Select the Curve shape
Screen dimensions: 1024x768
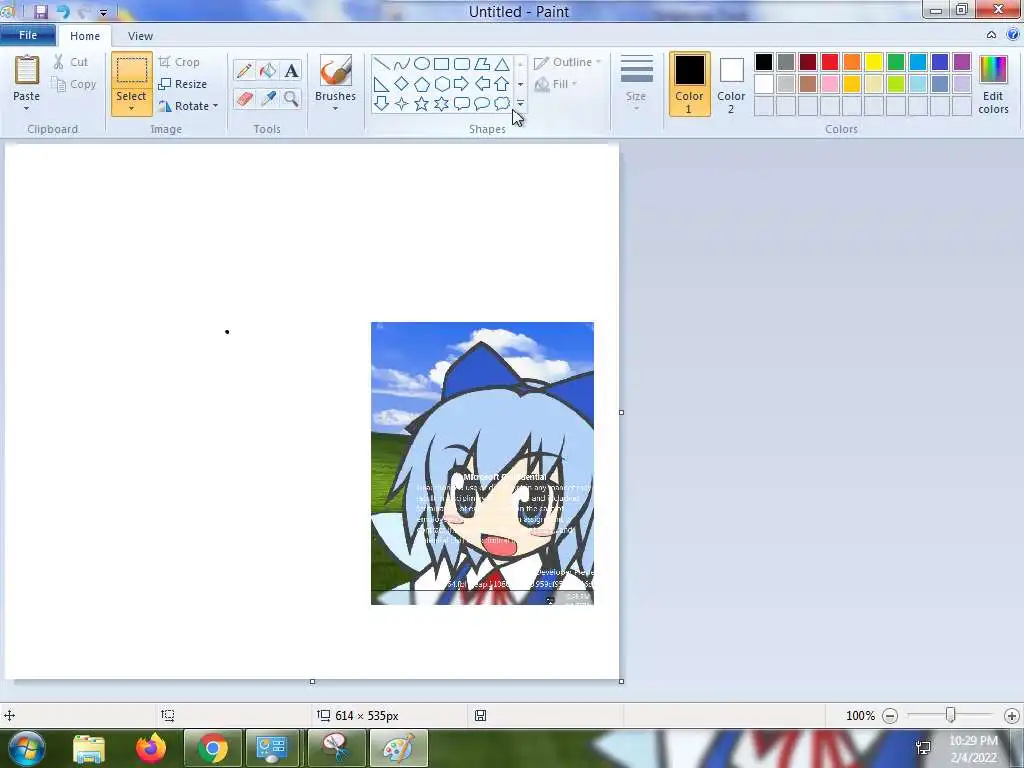[402, 64]
